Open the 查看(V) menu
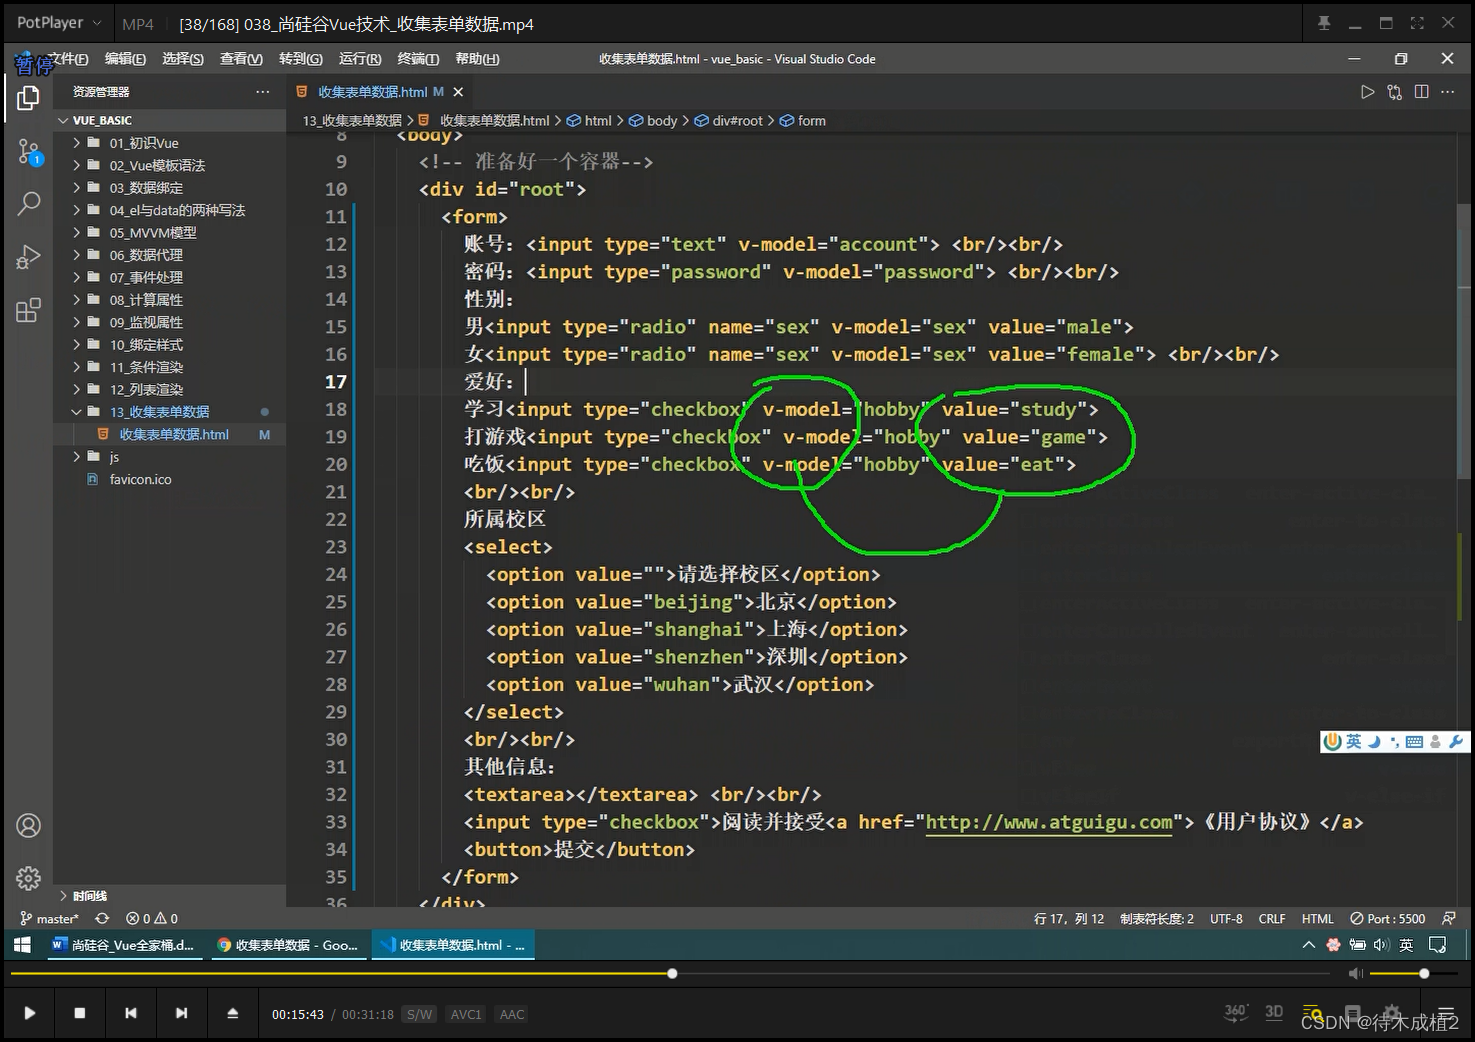 241,59
